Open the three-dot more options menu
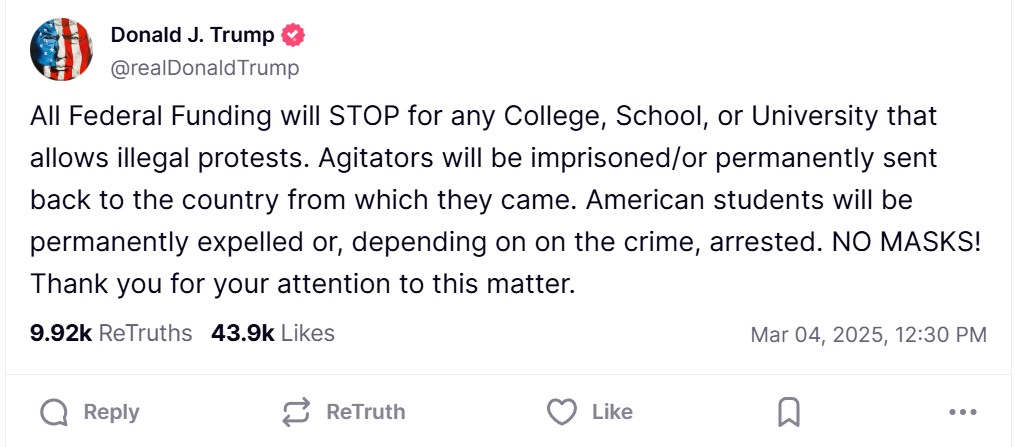 (x=962, y=412)
